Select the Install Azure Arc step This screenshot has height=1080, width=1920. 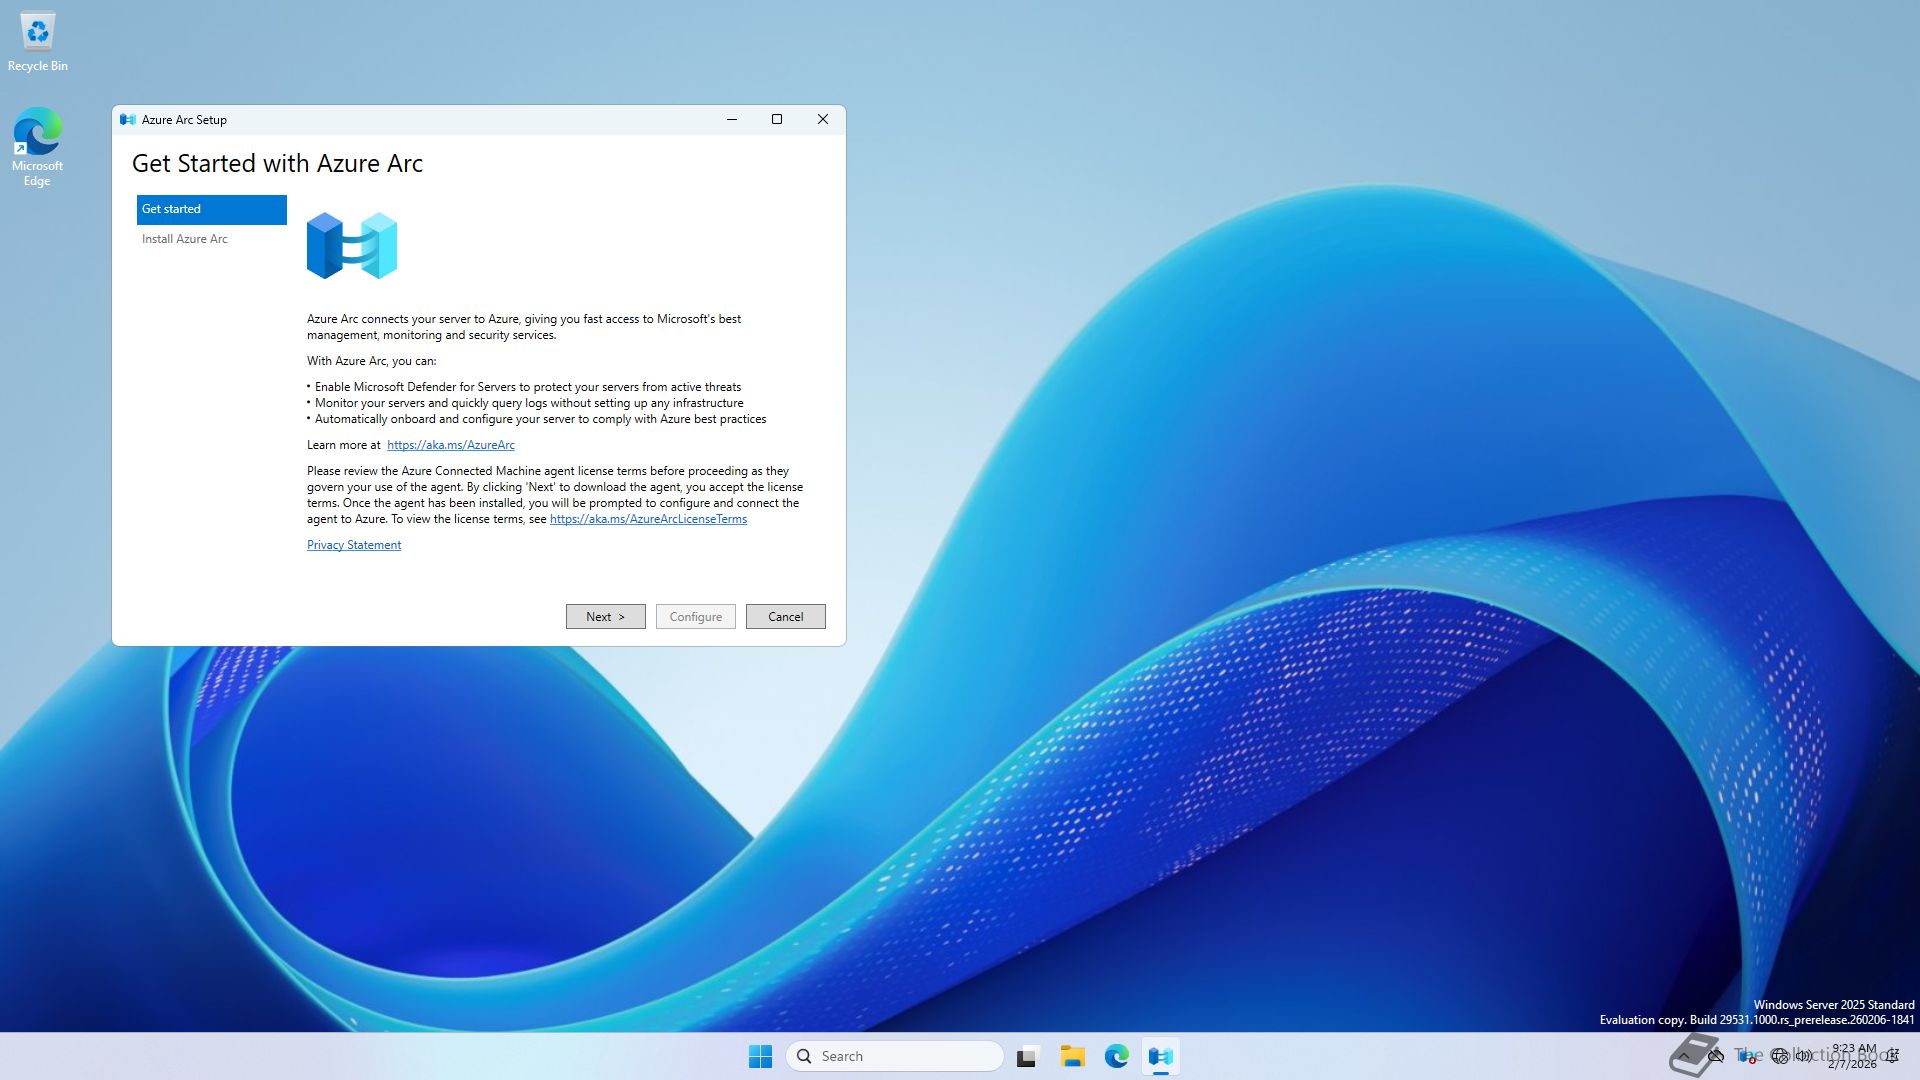pos(185,239)
